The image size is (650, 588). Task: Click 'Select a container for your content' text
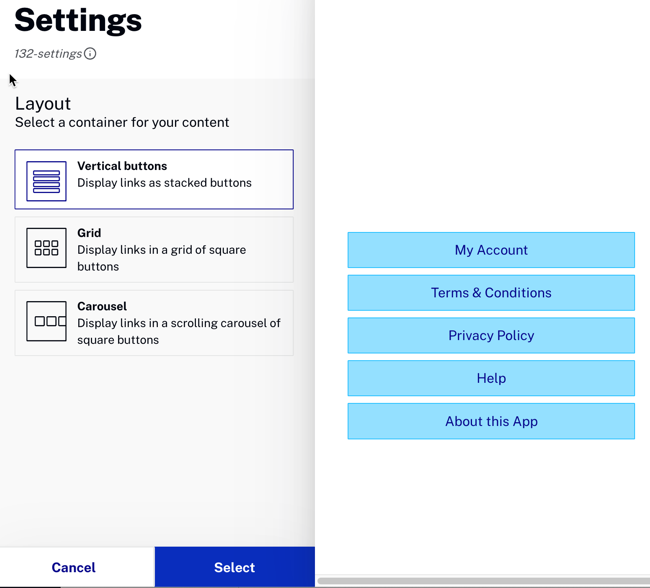pos(122,122)
